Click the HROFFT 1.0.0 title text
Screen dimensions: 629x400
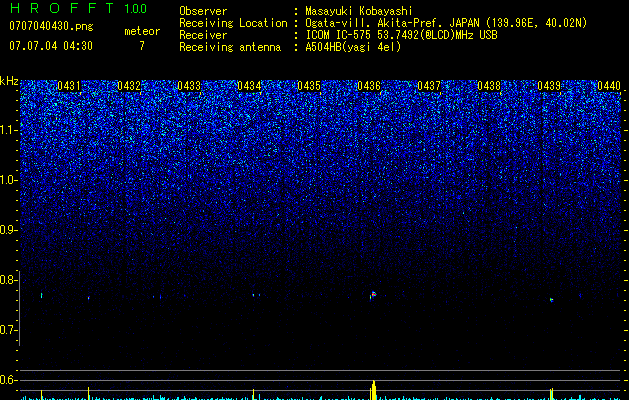pos(78,8)
